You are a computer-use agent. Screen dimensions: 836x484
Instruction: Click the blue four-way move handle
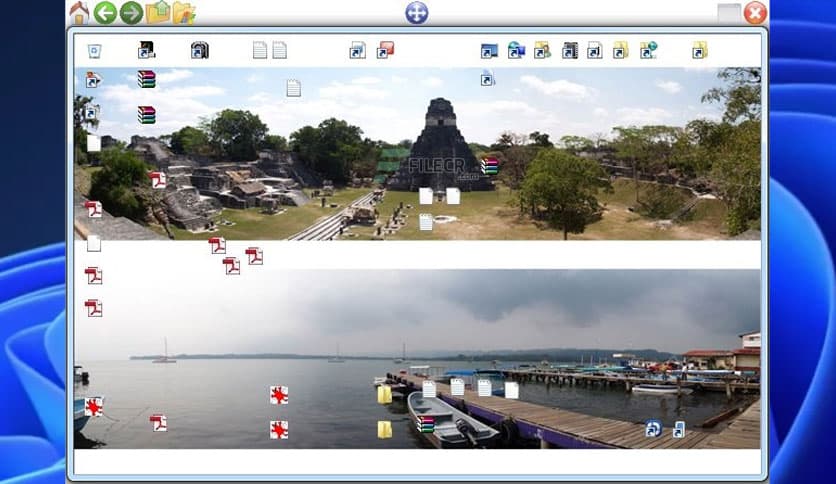click(x=416, y=13)
